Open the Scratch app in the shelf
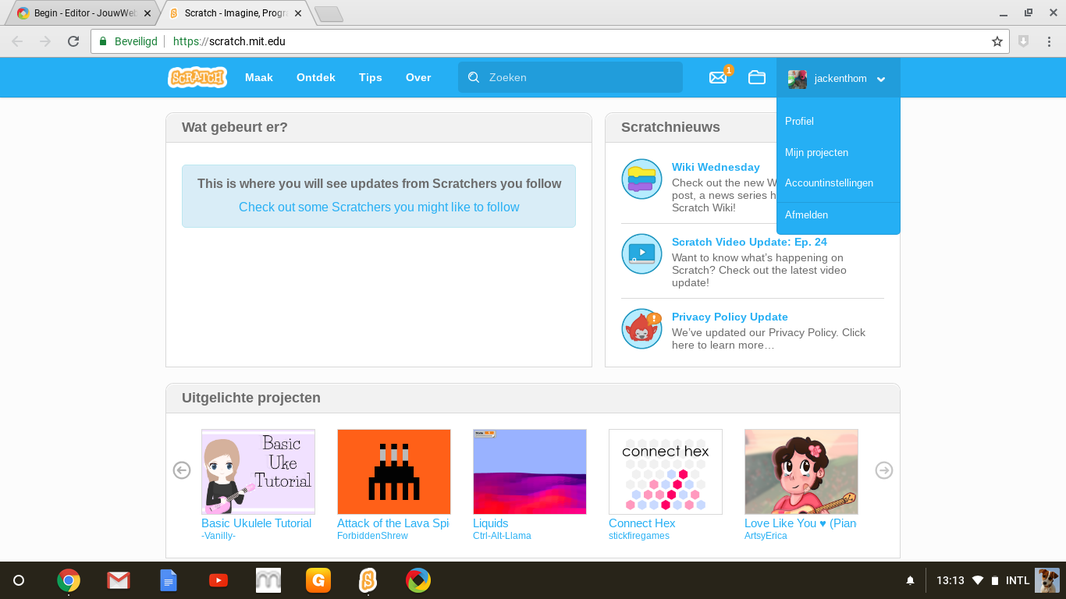The width and height of the screenshot is (1066, 599). point(368,581)
